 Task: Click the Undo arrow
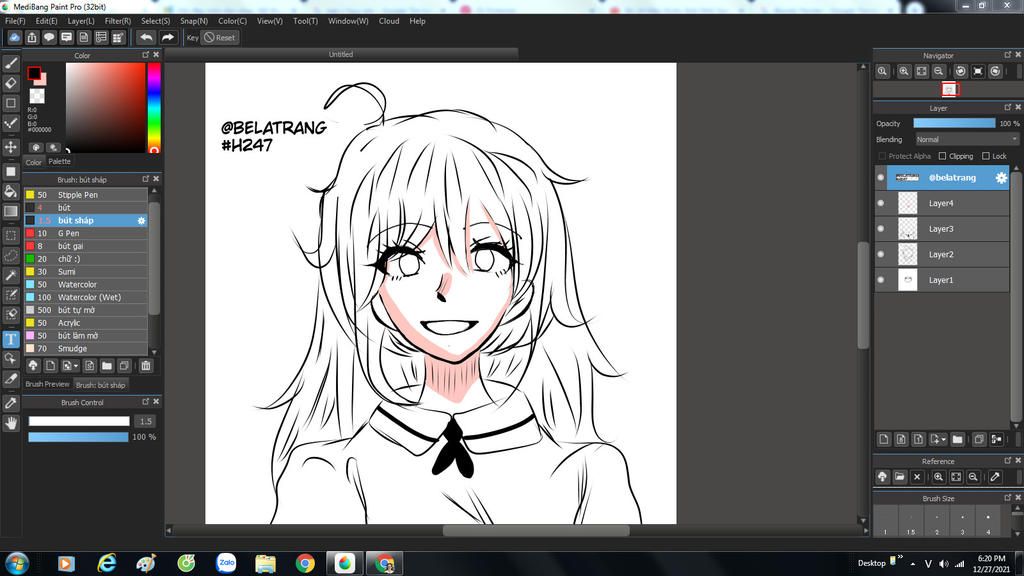[x=146, y=37]
